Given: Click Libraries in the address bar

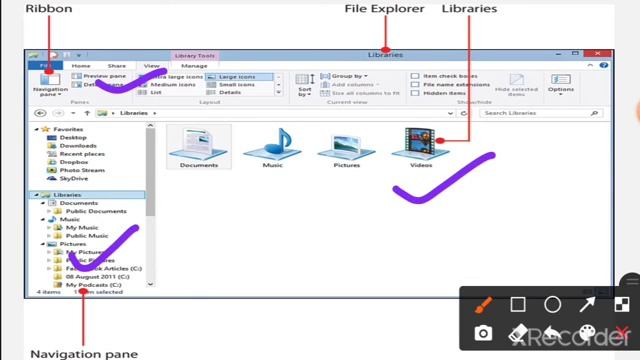Looking at the screenshot, I should (x=134, y=113).
